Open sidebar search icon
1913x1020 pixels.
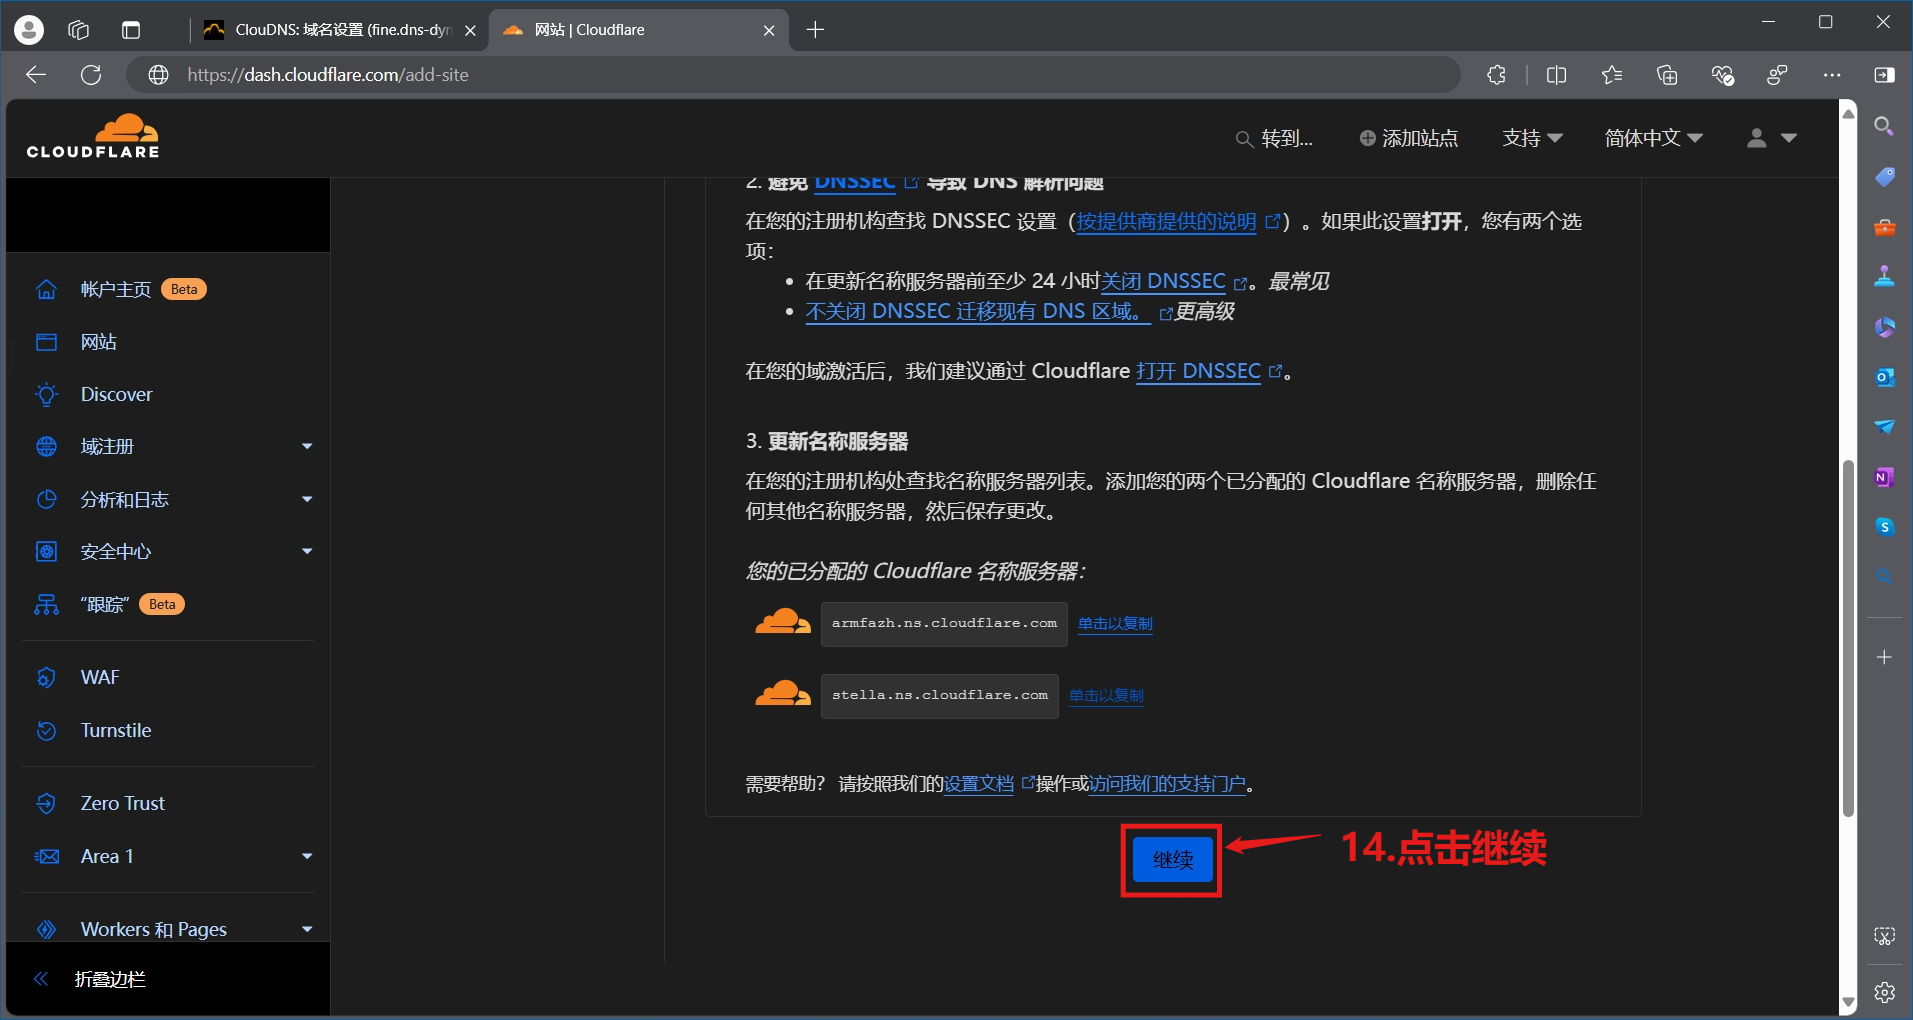coord(1884,126)
